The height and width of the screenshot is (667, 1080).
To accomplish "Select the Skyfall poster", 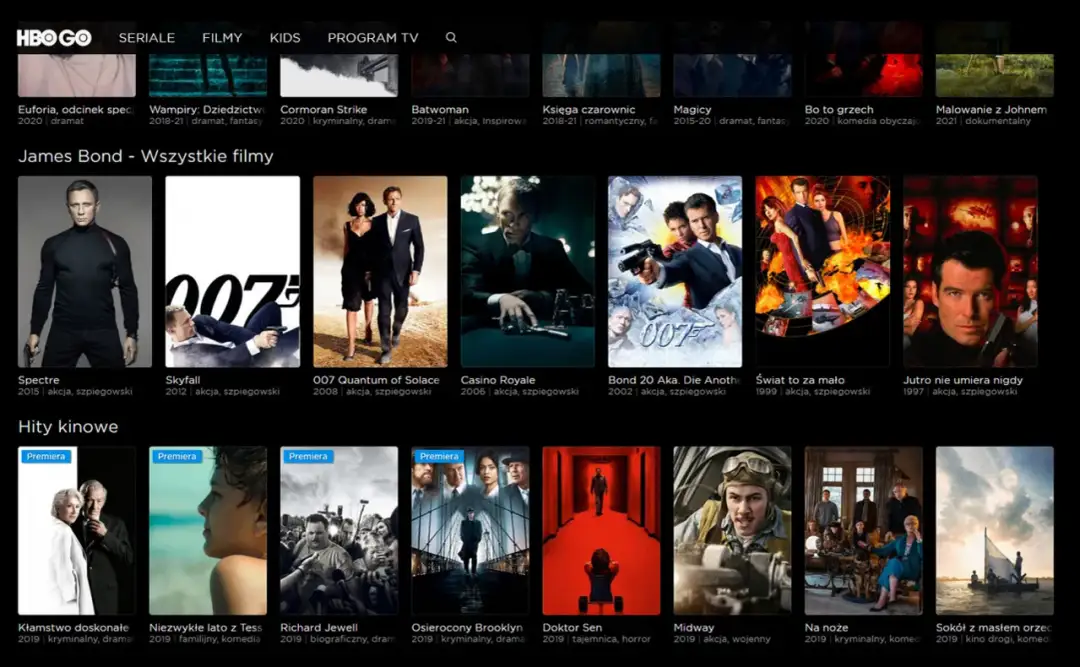I will click(232, 270).
